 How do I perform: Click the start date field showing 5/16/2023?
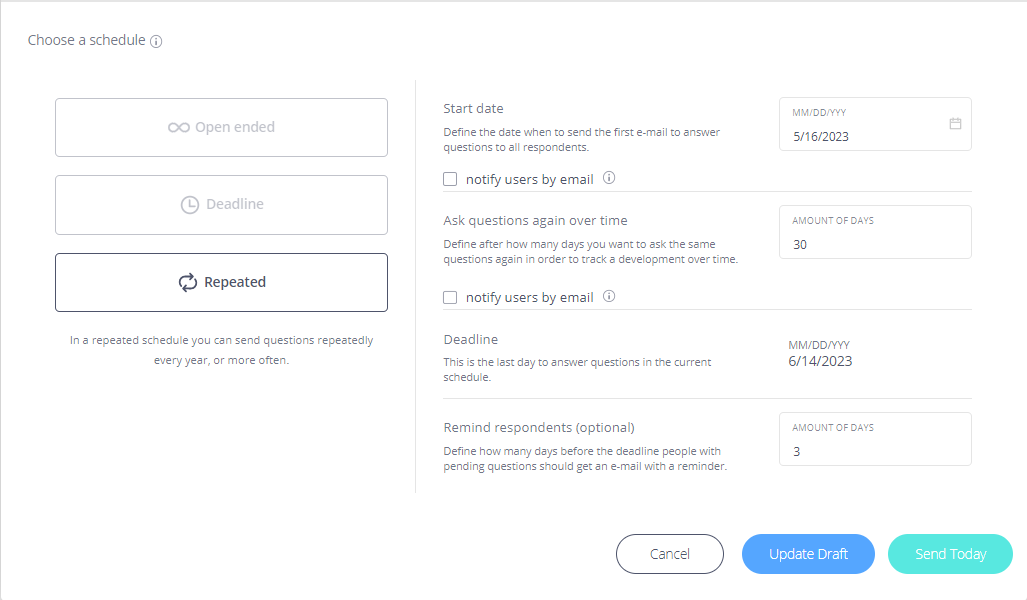(x=875, y=124)
